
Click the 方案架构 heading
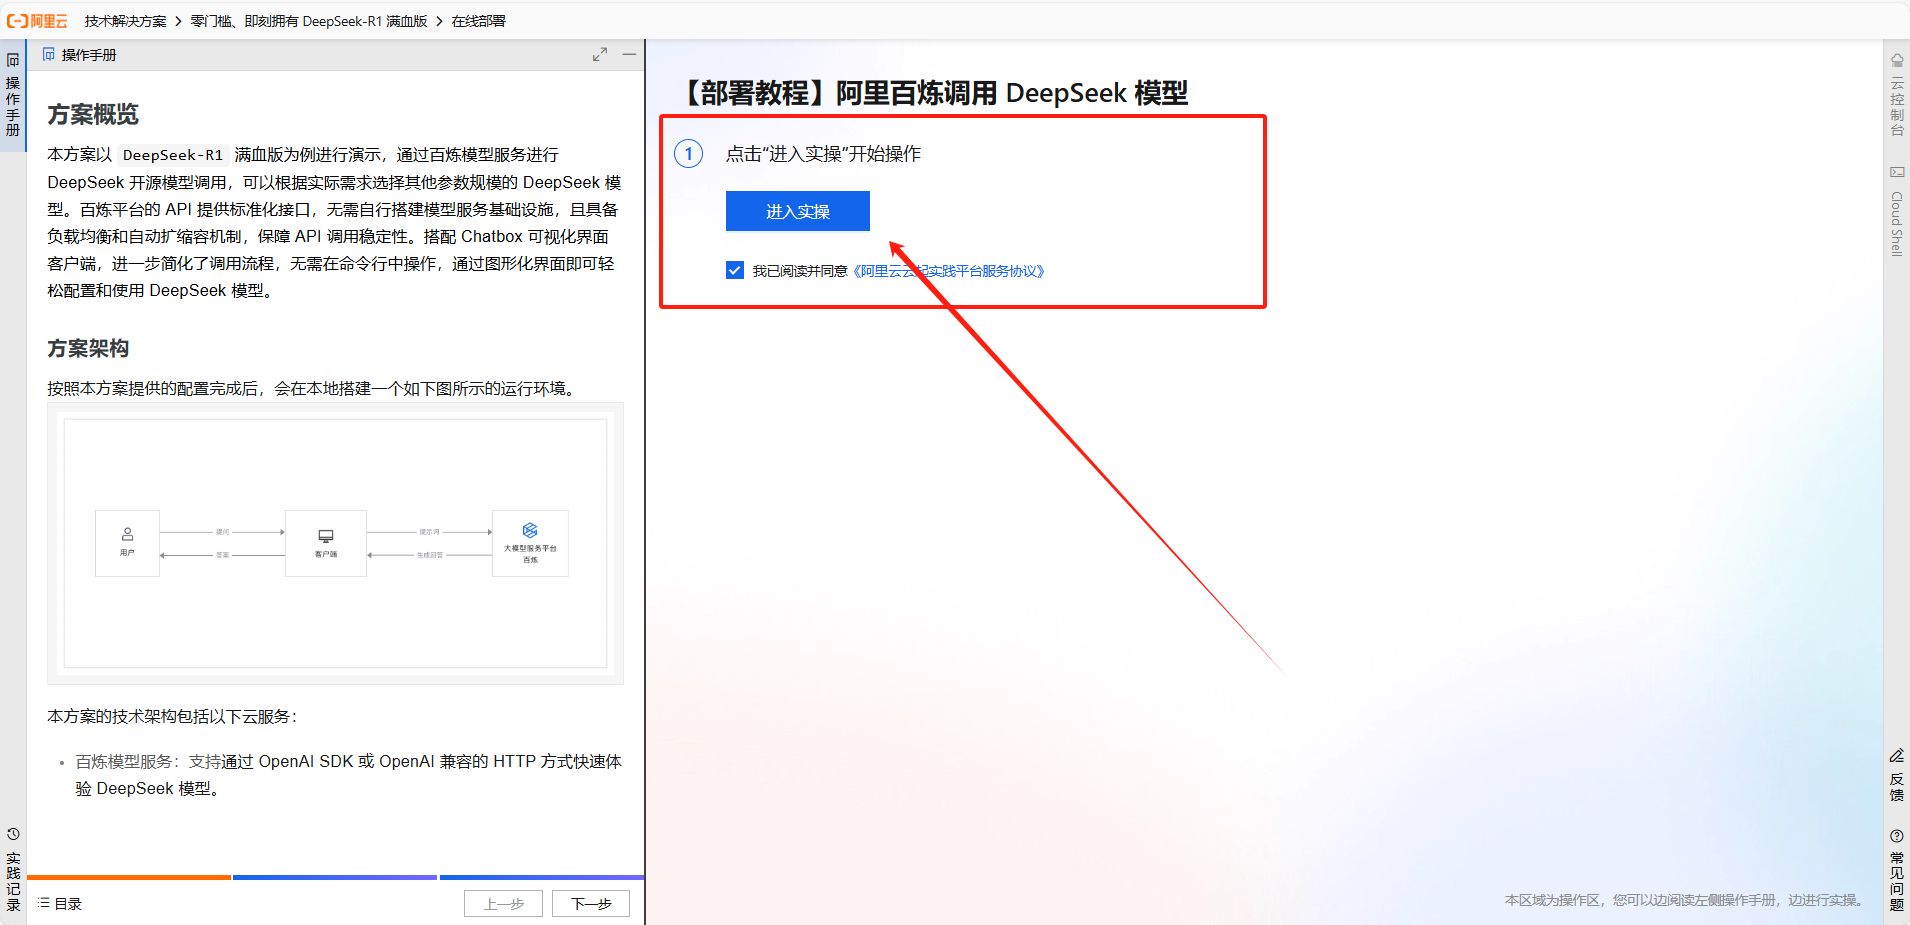pyautogui.click(x=88, y=348)
